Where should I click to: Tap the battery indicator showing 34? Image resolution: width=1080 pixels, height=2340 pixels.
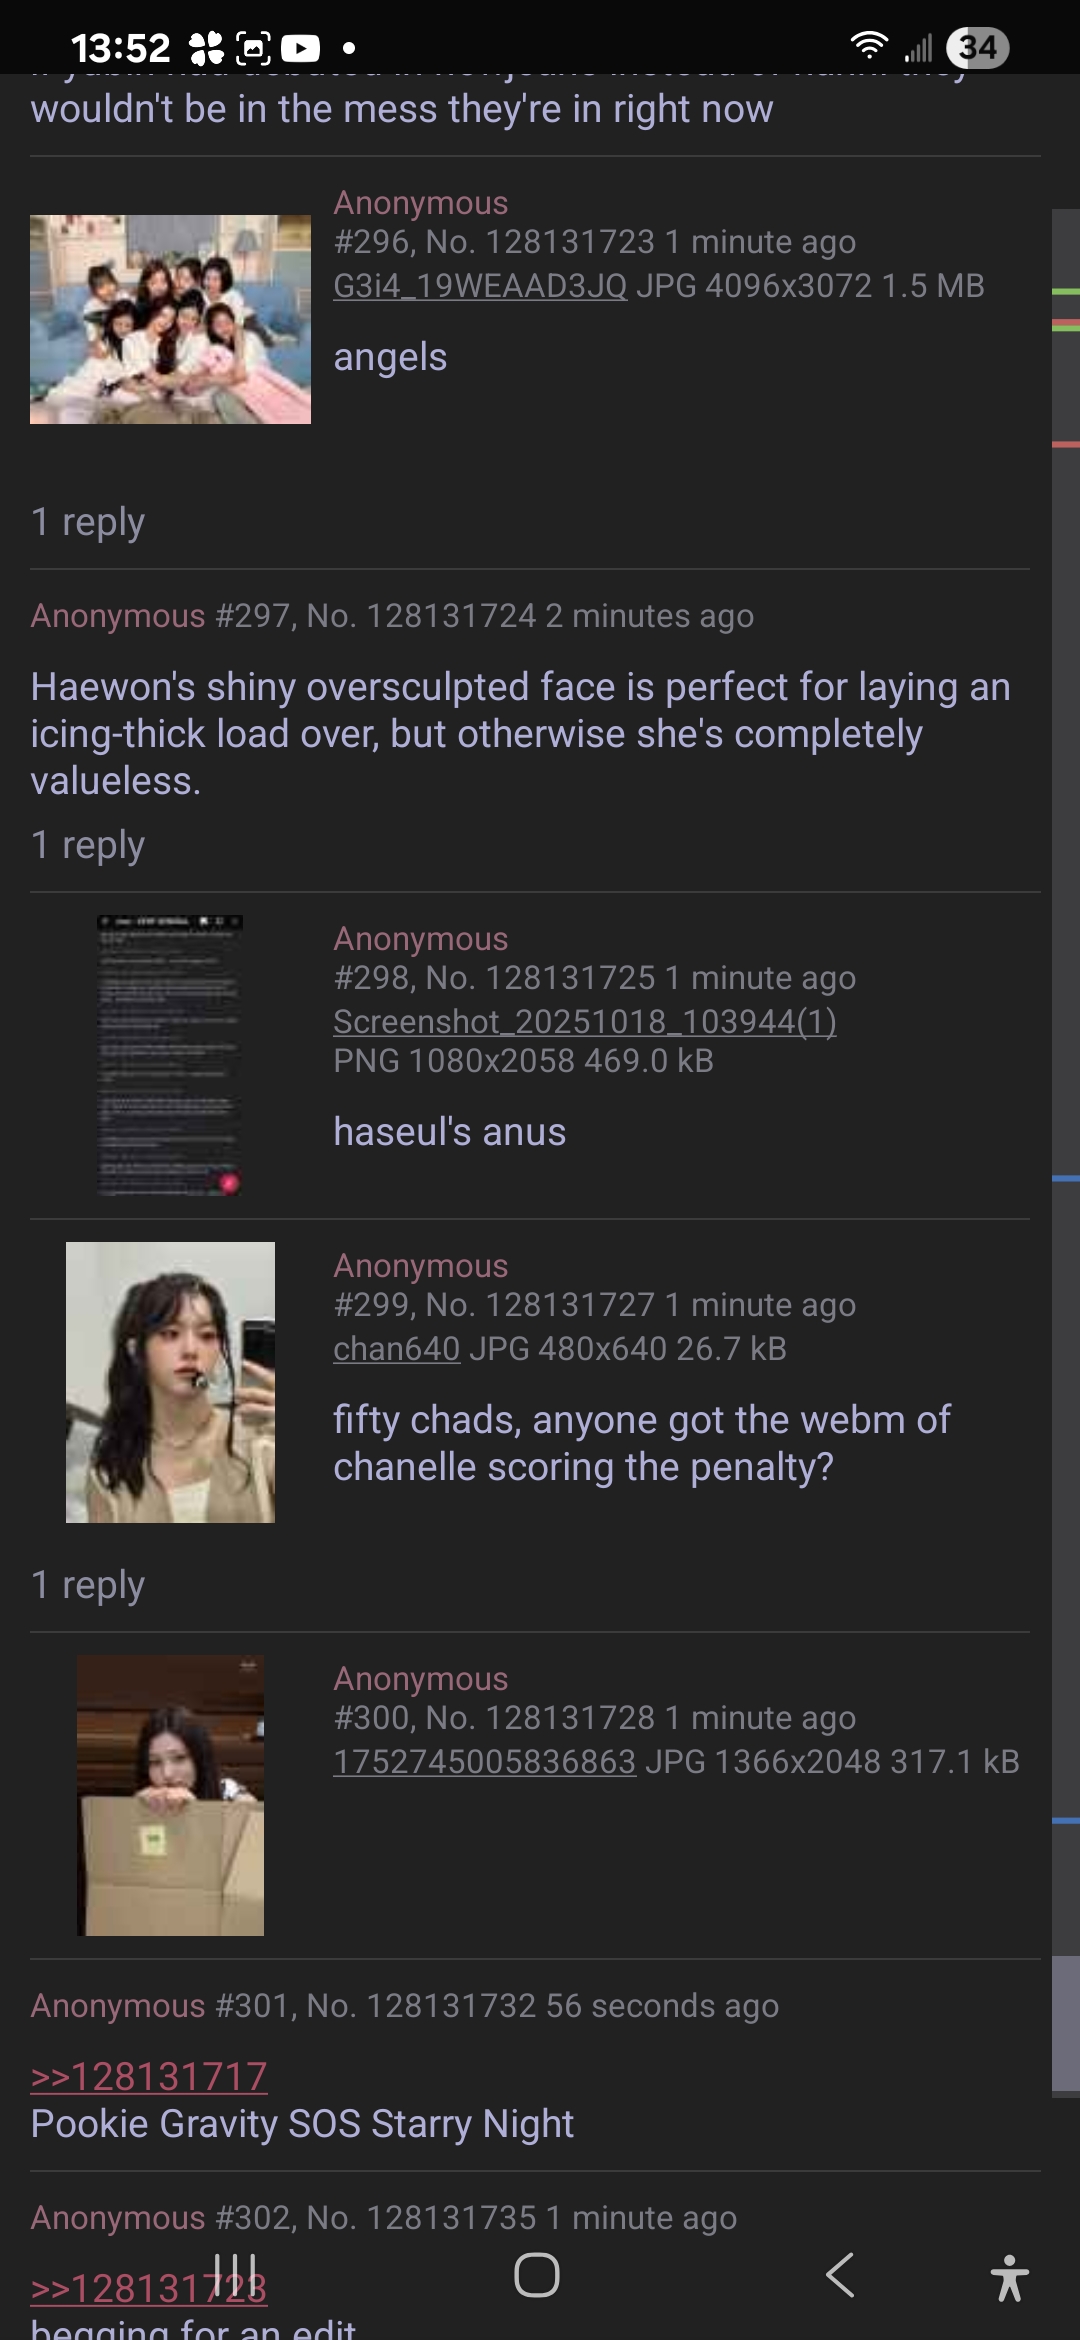978,47
